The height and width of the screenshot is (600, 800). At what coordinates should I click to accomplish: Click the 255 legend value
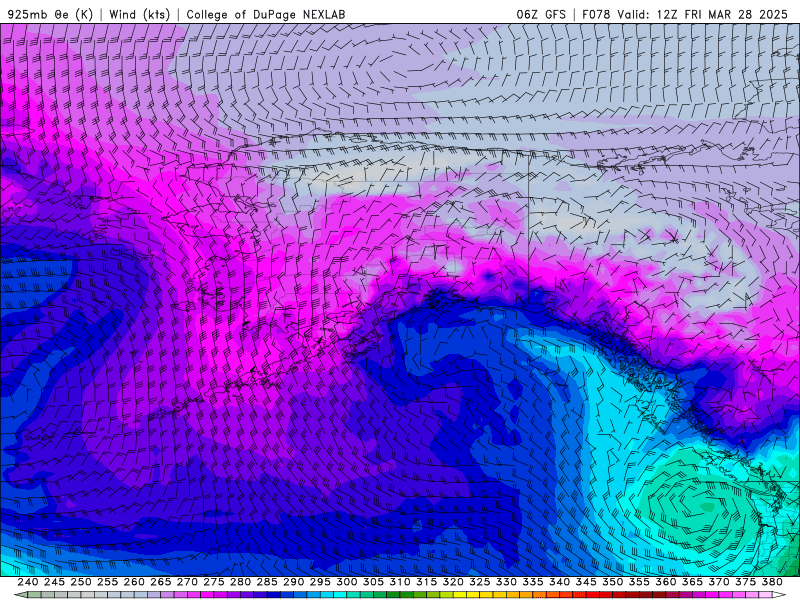pos(107,582)
